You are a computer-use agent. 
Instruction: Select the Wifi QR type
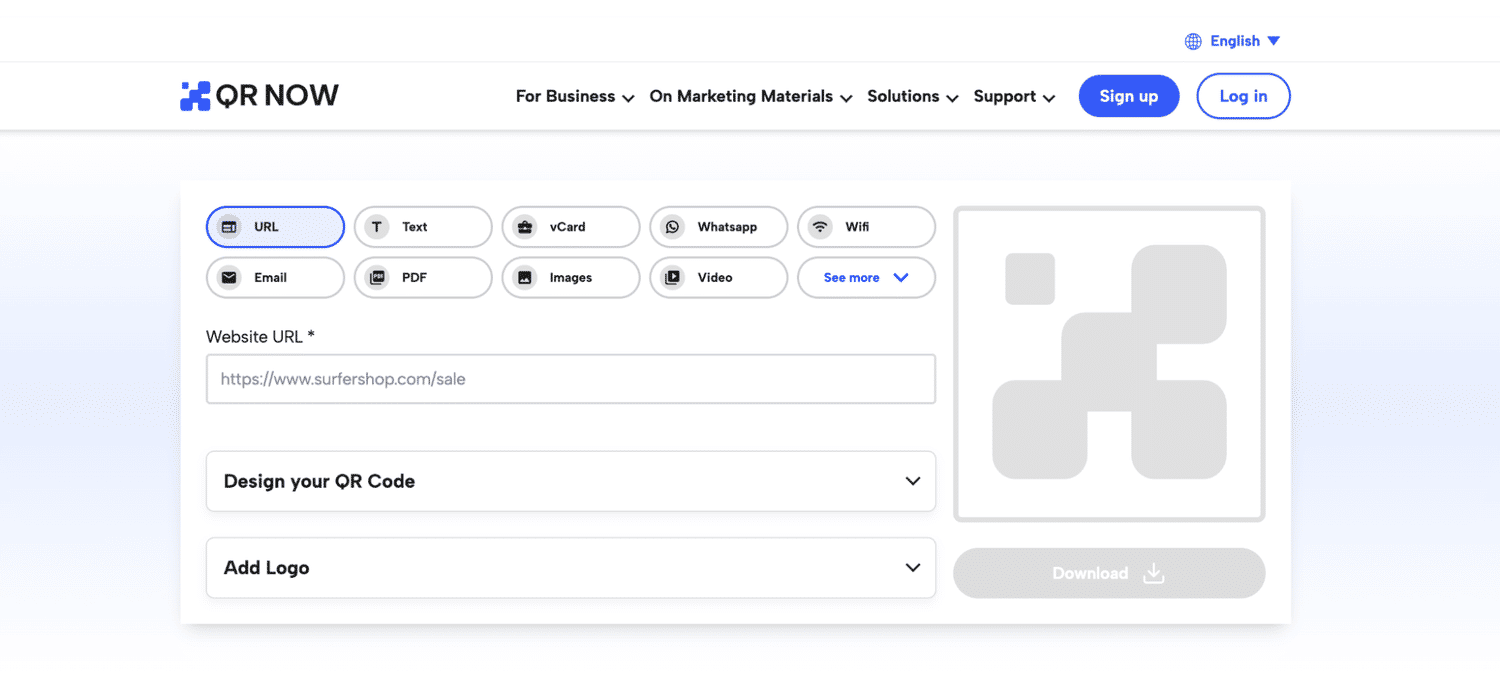tap(866, 227)
